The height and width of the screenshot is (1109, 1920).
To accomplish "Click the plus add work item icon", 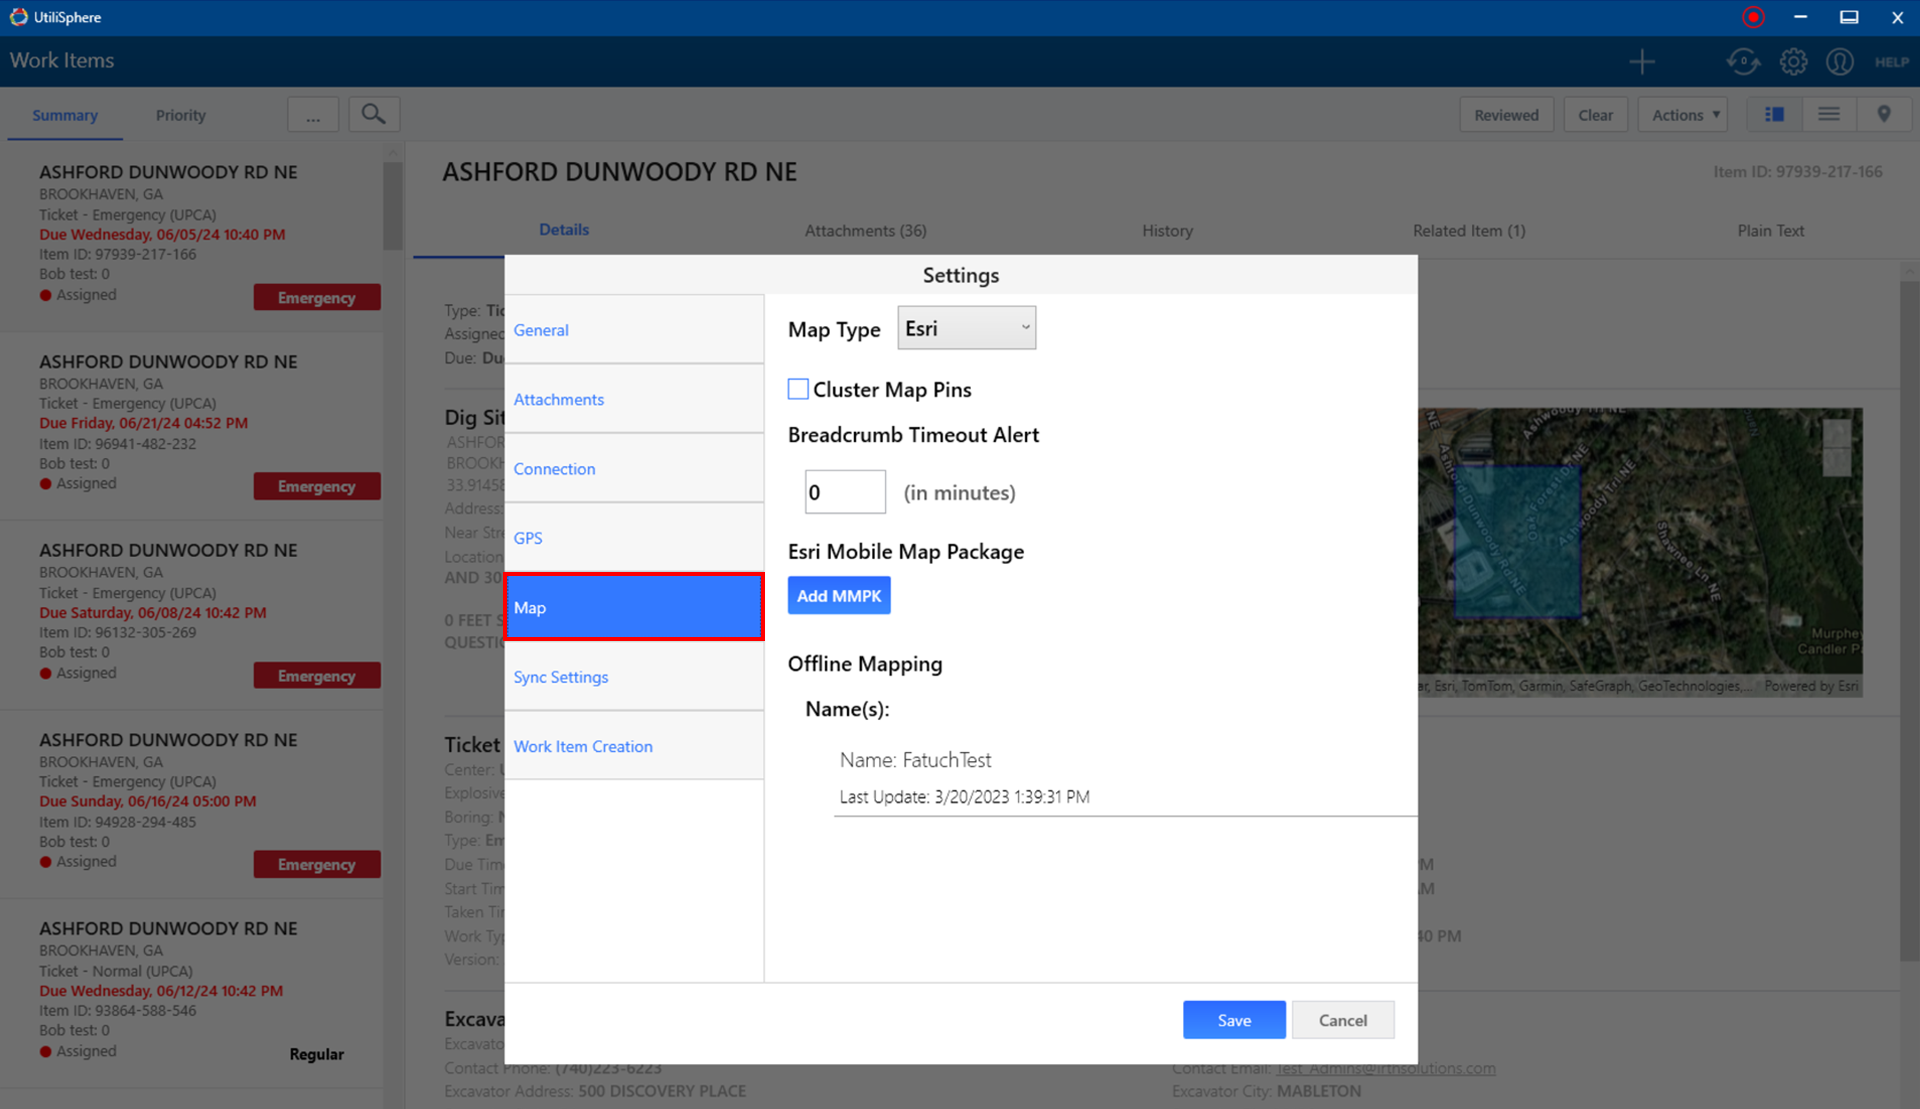I will pos(1641,62).
